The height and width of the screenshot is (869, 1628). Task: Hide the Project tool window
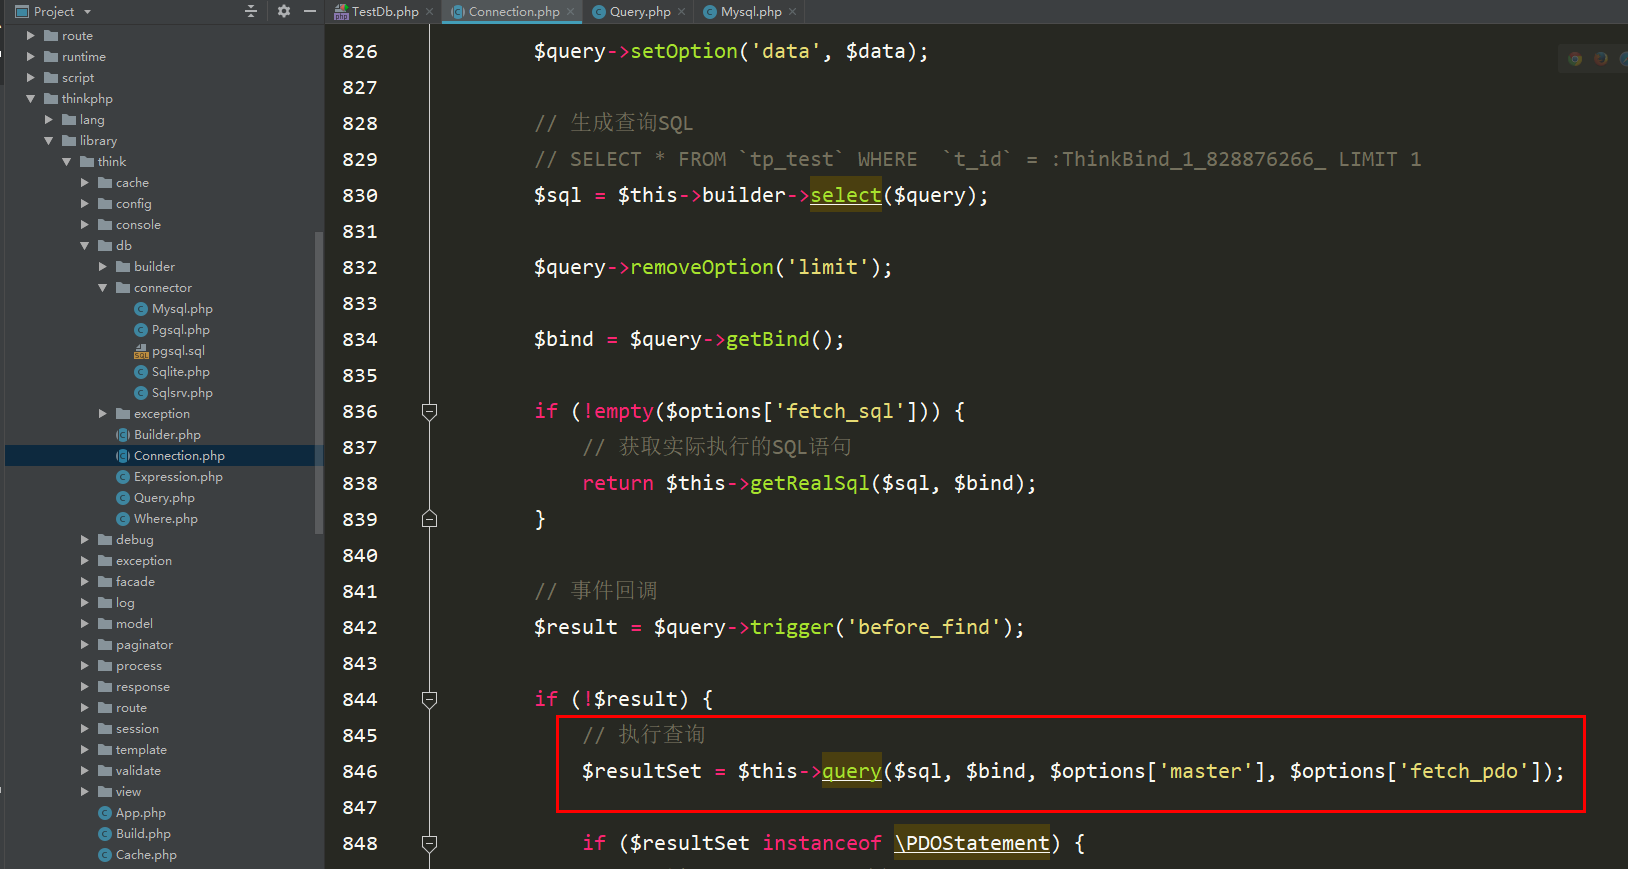click(x=310, y=11)
